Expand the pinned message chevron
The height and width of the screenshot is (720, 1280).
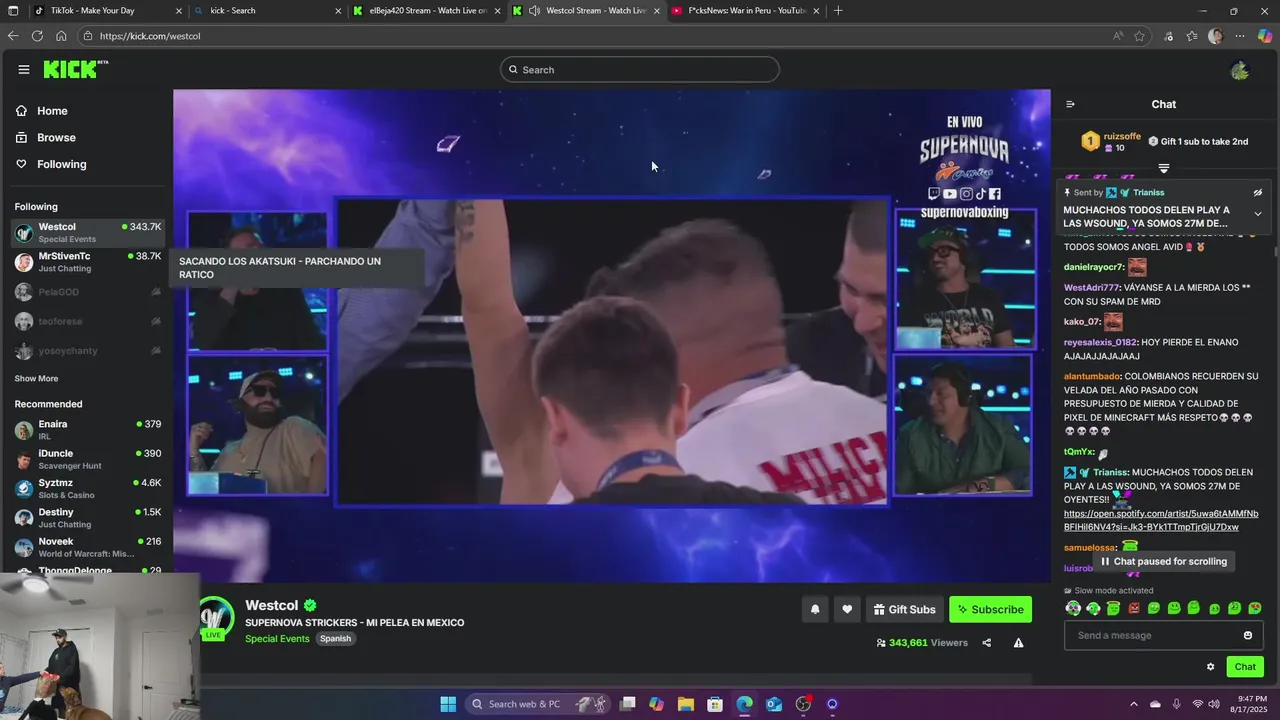[1258, 214]
